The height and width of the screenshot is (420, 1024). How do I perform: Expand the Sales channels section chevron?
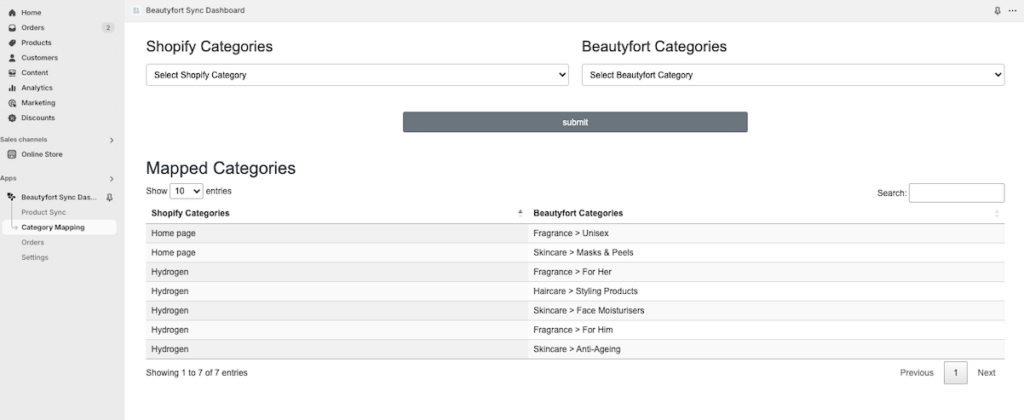pyautogui.click(x=111, y=140)
